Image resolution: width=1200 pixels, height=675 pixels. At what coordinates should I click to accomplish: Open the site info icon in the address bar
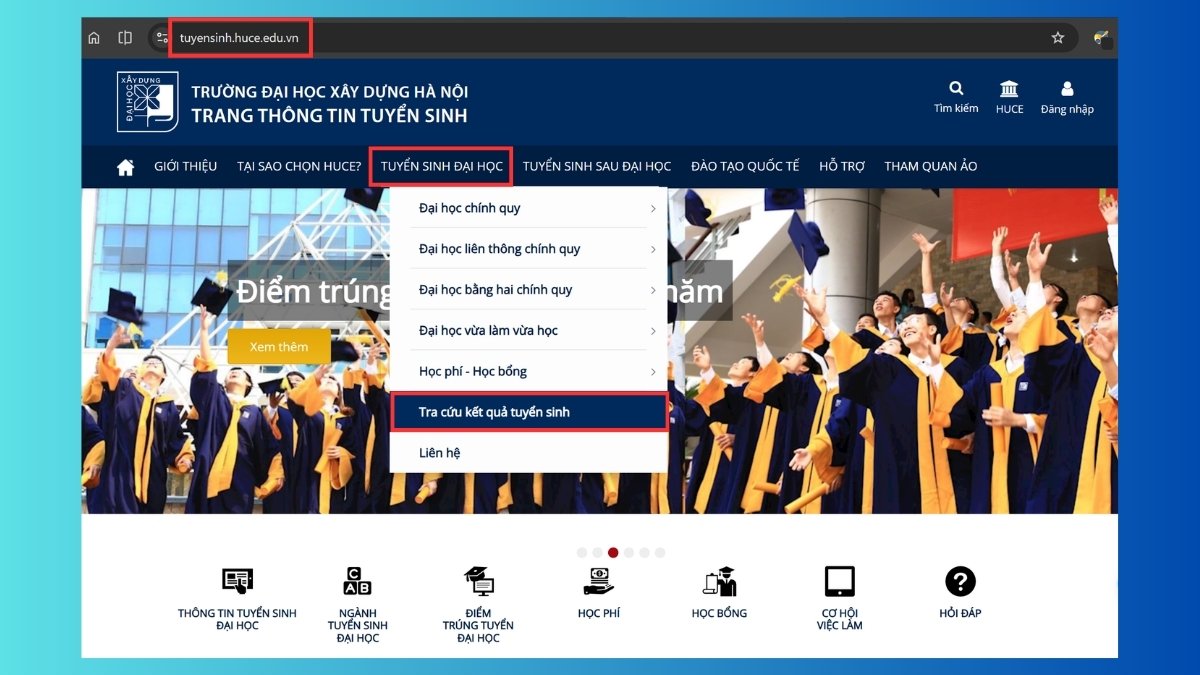162,38
